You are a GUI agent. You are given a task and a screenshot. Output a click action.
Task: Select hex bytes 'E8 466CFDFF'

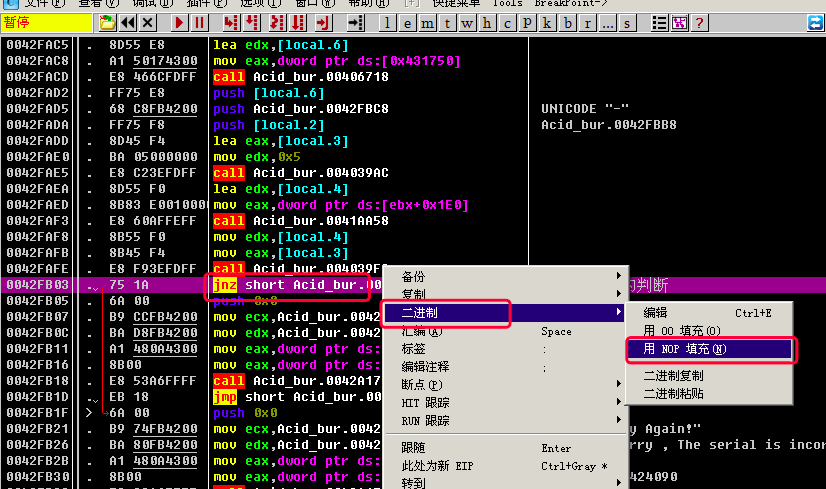tap(153, 77)
